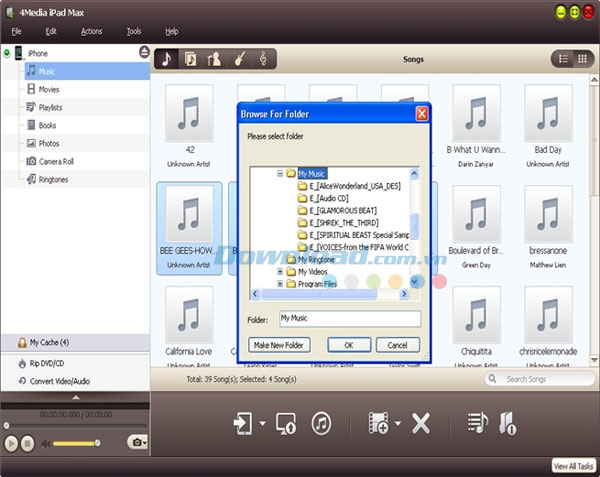600x477 pixels.
Task: Collapse the My Music folder node
Action: pos(281,173)
